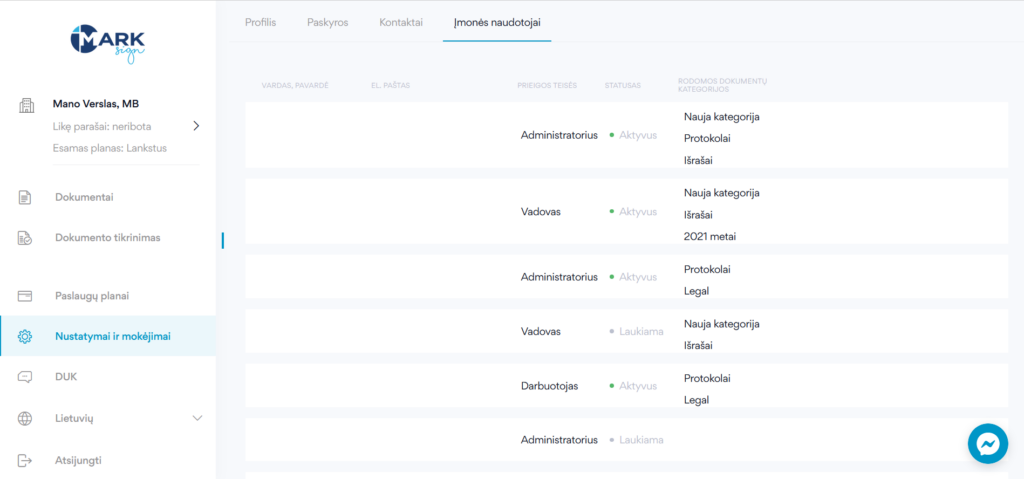Open the Messenger chat widget
Image resolution: width=1024 pixels, height=479 pixels.
[x=987, y=443]
